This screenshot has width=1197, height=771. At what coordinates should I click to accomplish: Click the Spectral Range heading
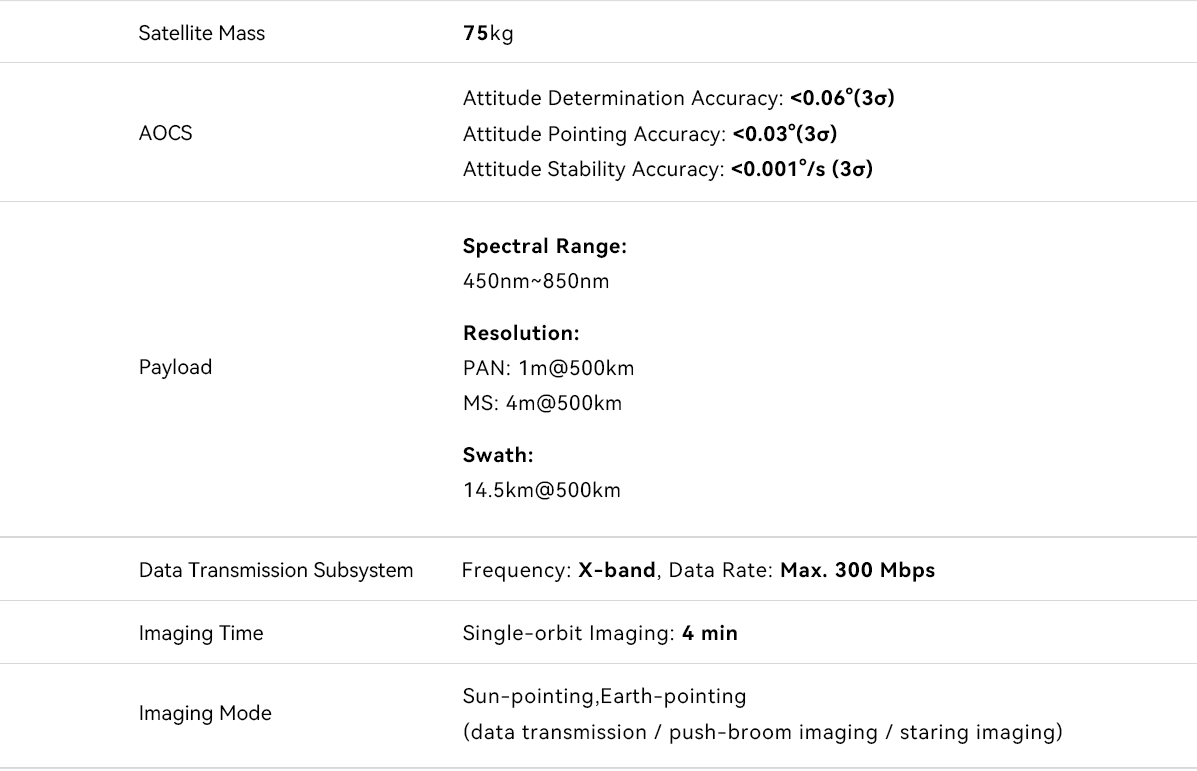[544, 246]
